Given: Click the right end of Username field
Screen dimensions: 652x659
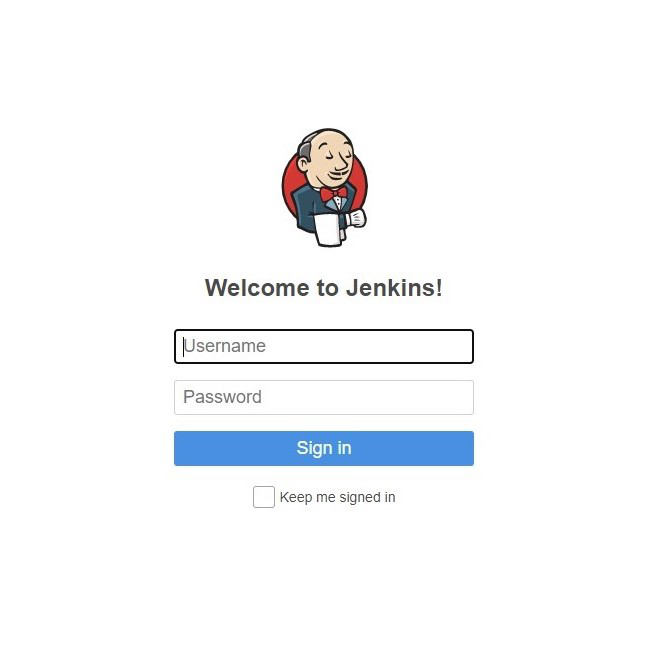Looking at the screenshot, I should click(460, 346).
